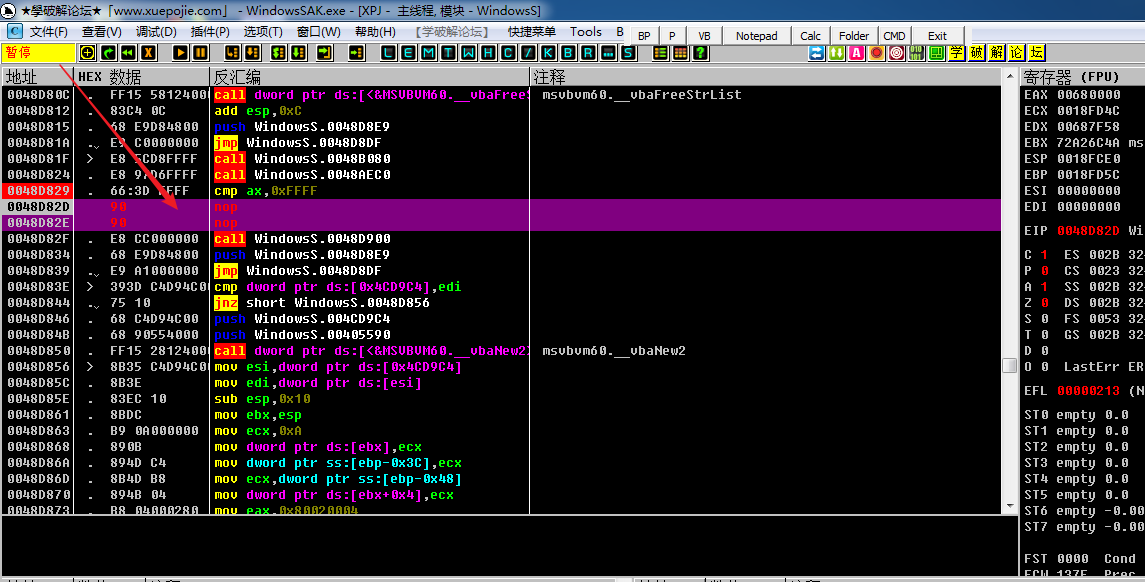Open Memory map via M icon
The height and width of the screenshot is (582, 1145).
429,53
